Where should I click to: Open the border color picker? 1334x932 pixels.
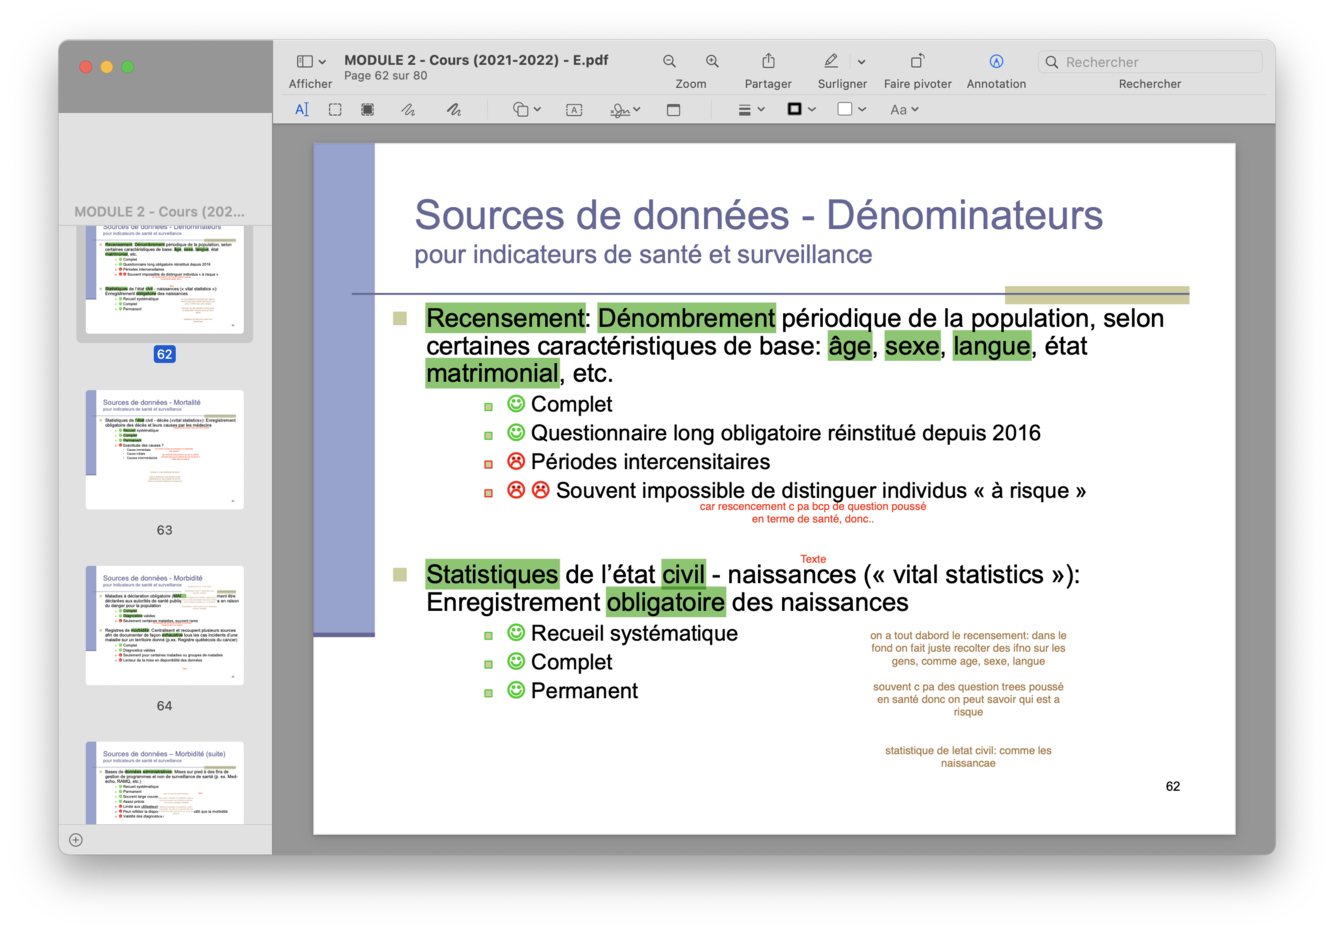click(x=801, y=110)
